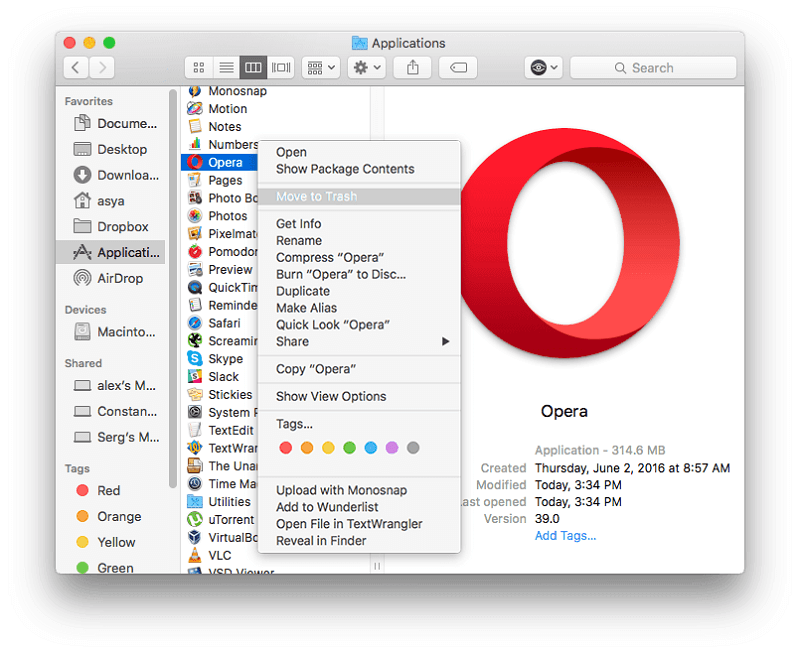Click the large Opera preview icon

coord(570,243)
